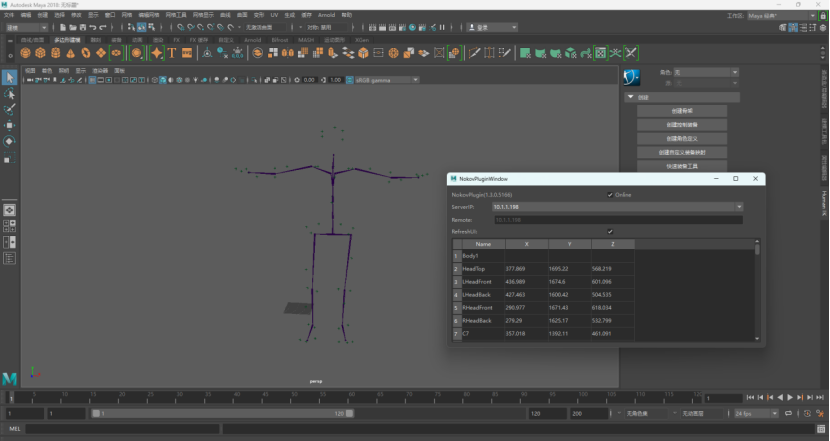
Task: Switch to the MASH shelf tab
Action: (306, 40)
